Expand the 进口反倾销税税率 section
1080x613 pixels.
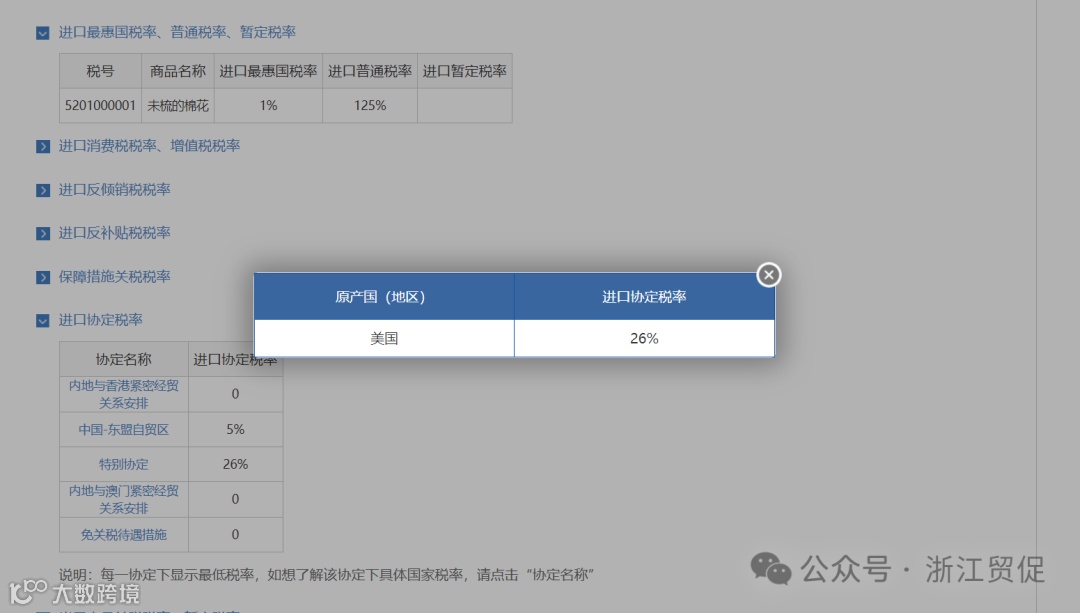point(43,190)
